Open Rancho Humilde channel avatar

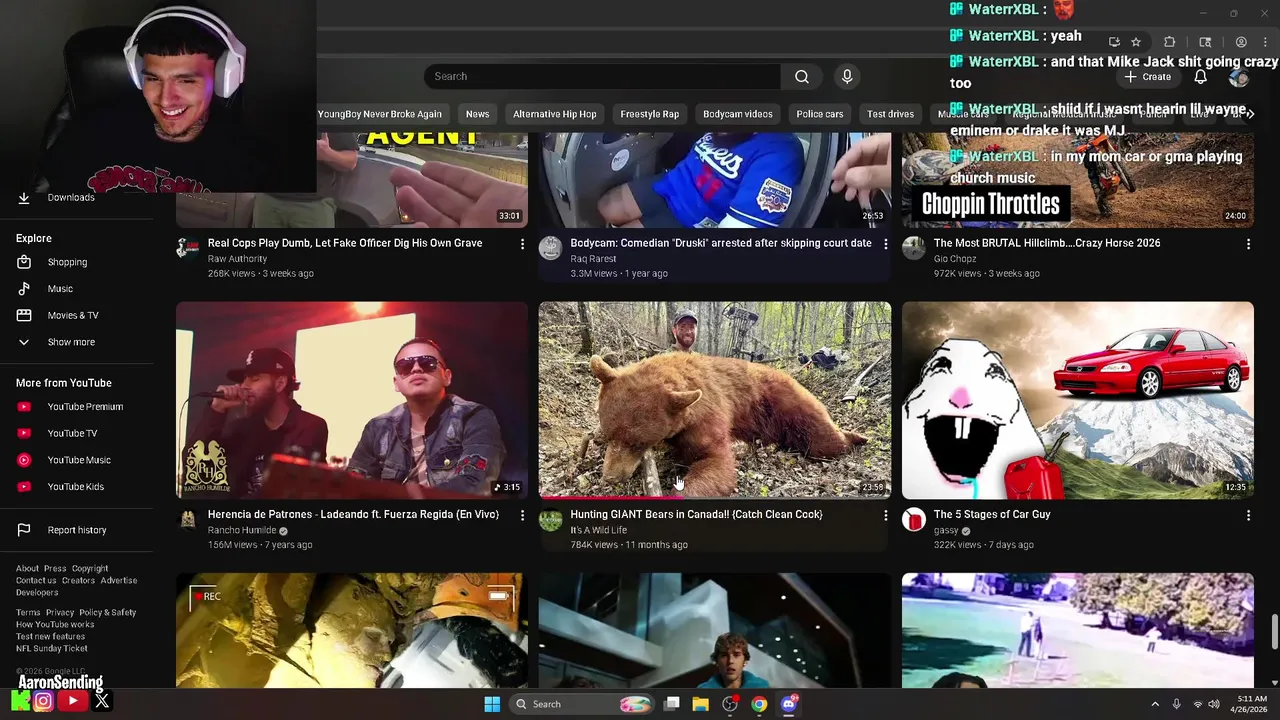[x=188, y=519]
